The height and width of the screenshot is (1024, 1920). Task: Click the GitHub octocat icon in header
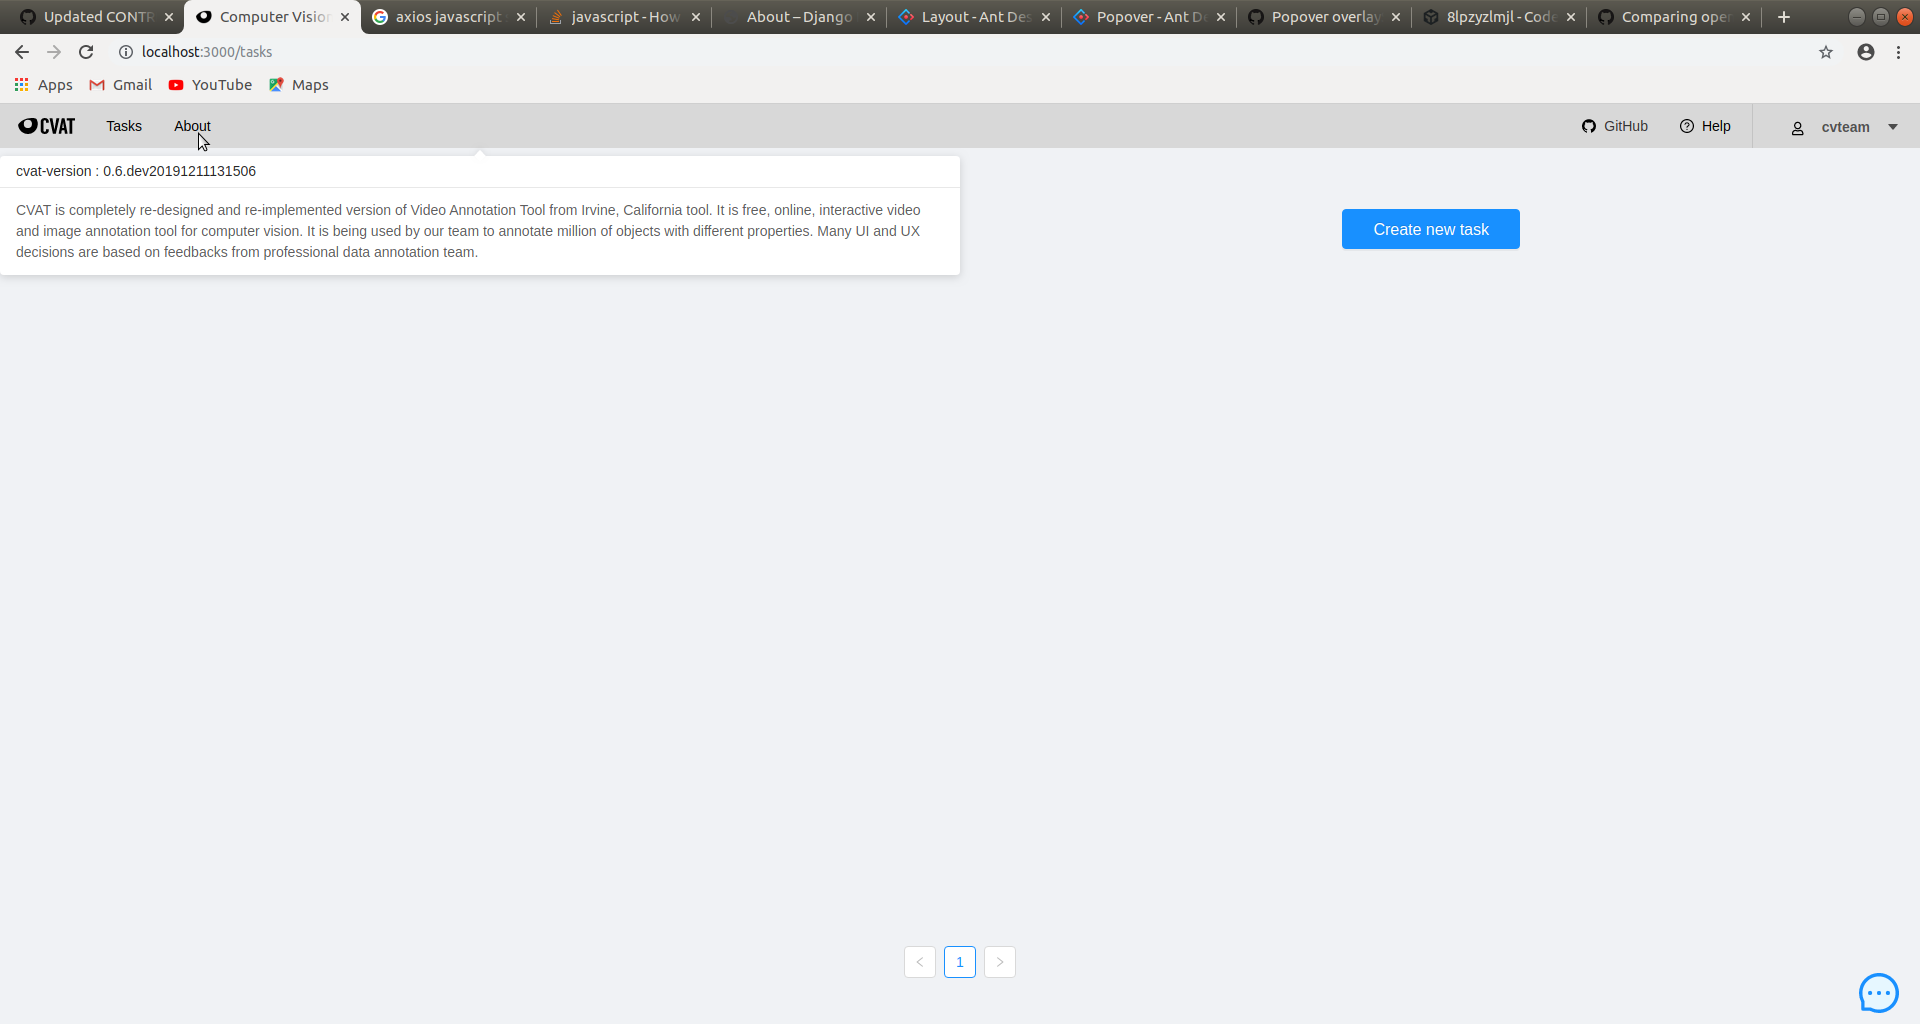pos(1589,126)
